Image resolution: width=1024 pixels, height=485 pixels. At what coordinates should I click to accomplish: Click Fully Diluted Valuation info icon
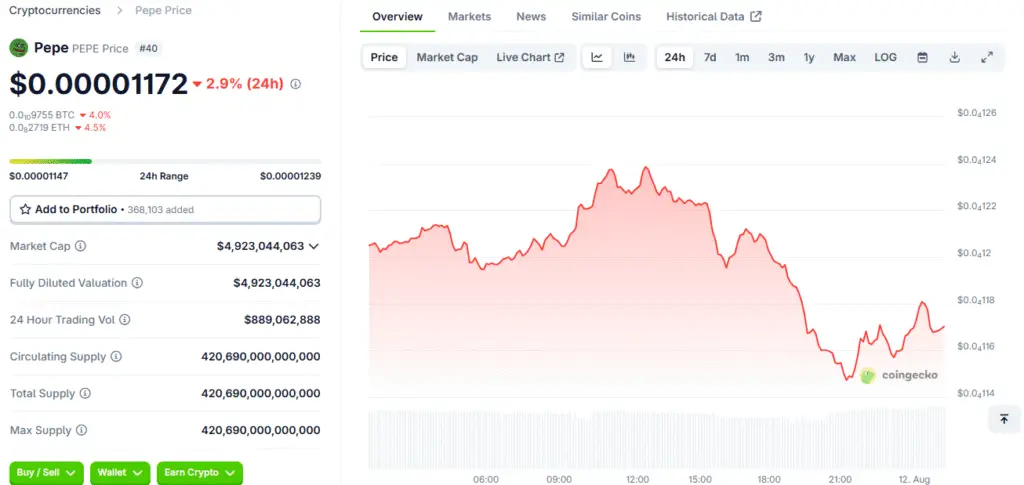pyautogui.click(x=137, y=283)
